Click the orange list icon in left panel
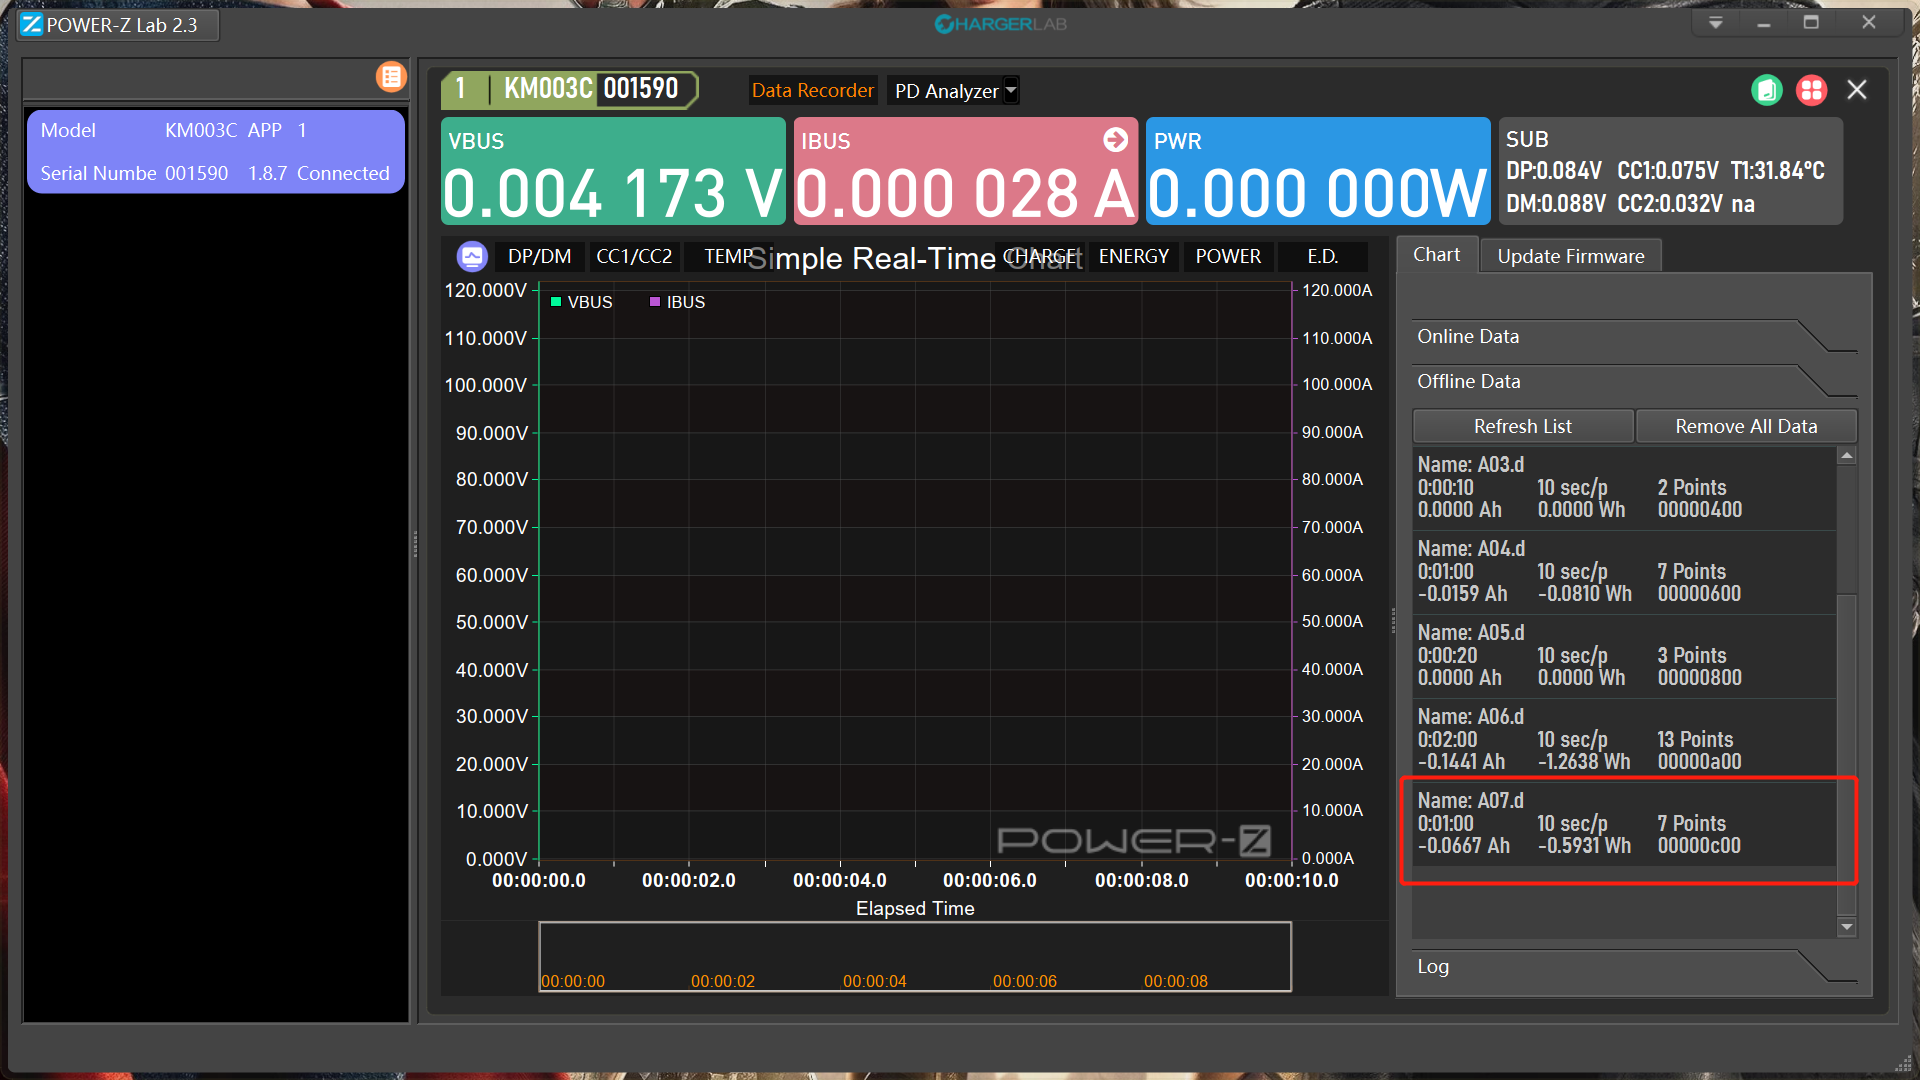This screenshot has height=1080, width=1920. tap(391, 77)
